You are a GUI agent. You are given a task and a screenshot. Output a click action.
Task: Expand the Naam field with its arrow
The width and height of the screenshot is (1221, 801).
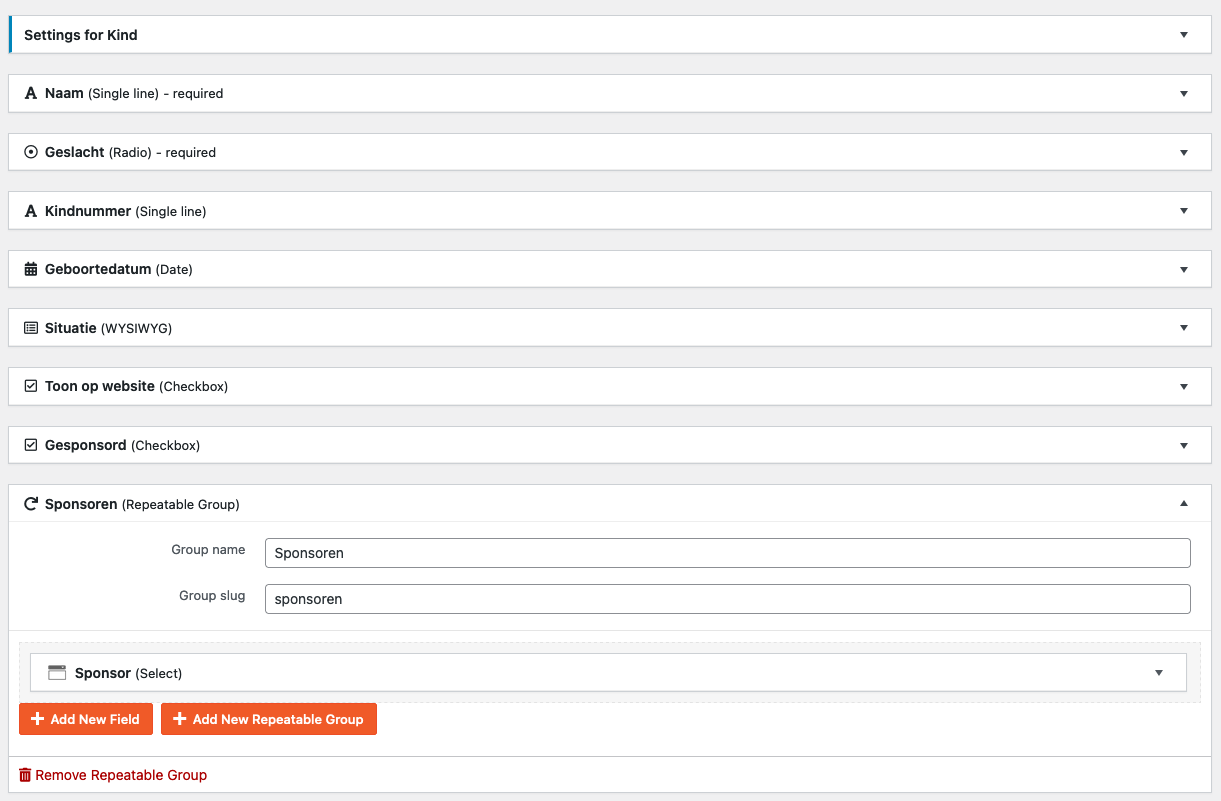coord(1184,94)
